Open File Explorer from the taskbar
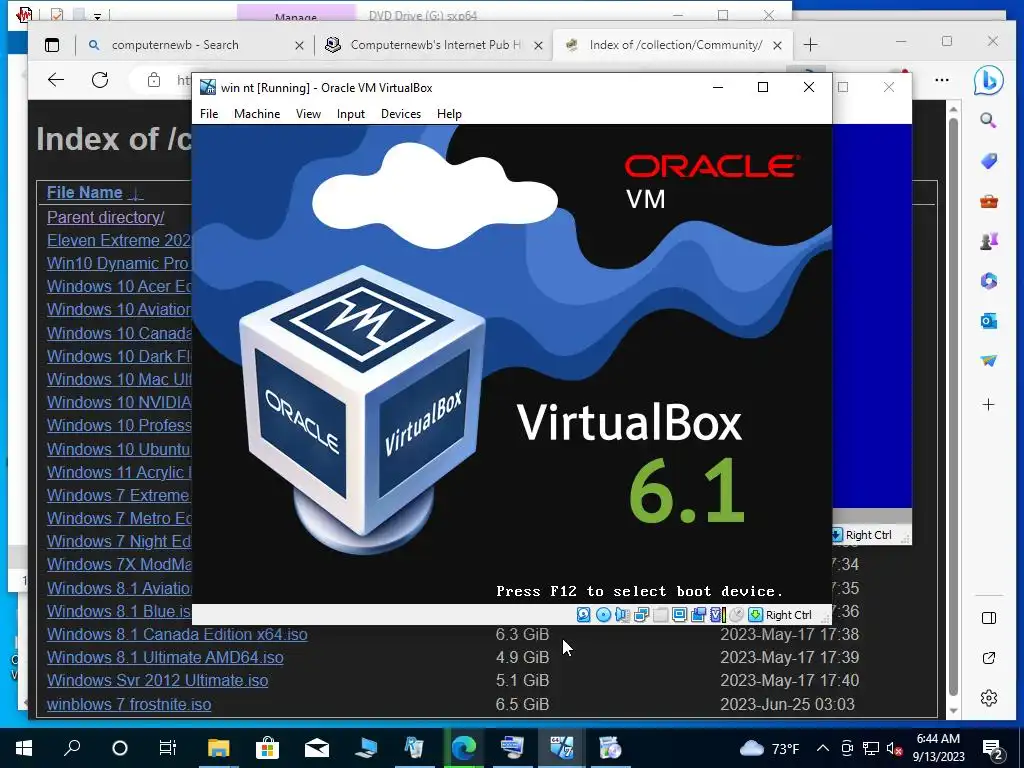 (x=219, y=748)
